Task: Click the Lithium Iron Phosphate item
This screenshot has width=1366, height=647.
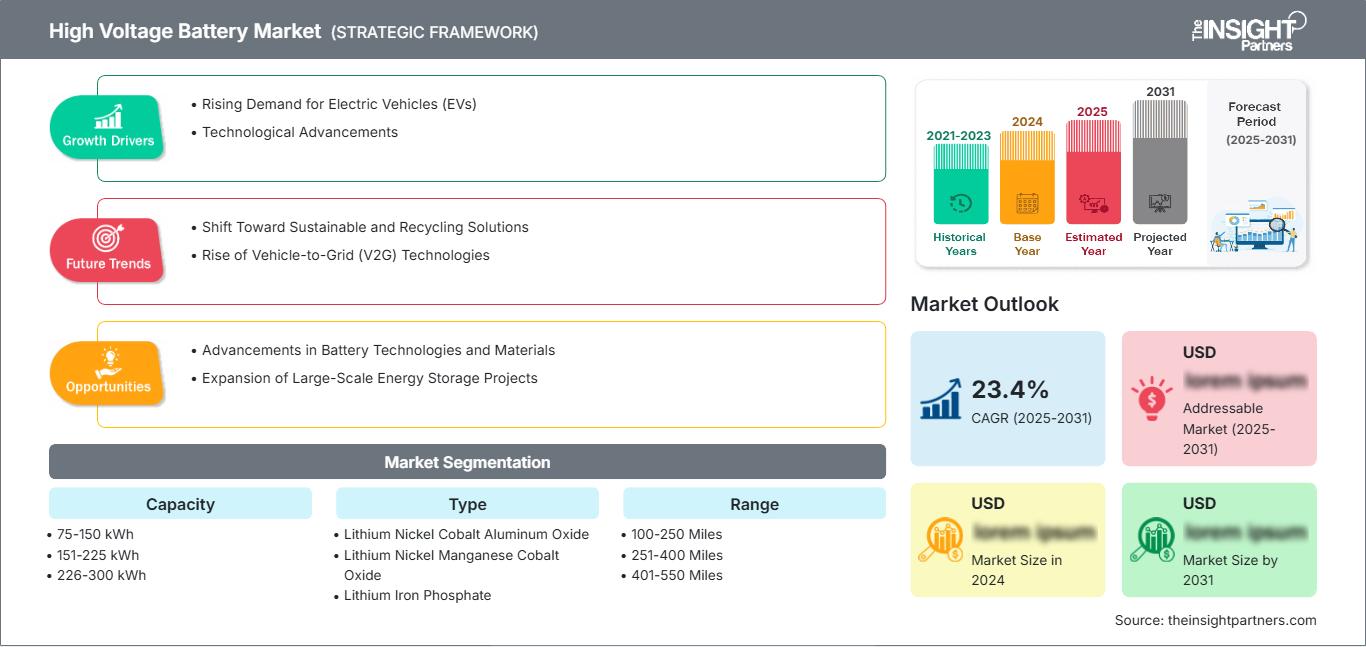Action: point(417,595)
